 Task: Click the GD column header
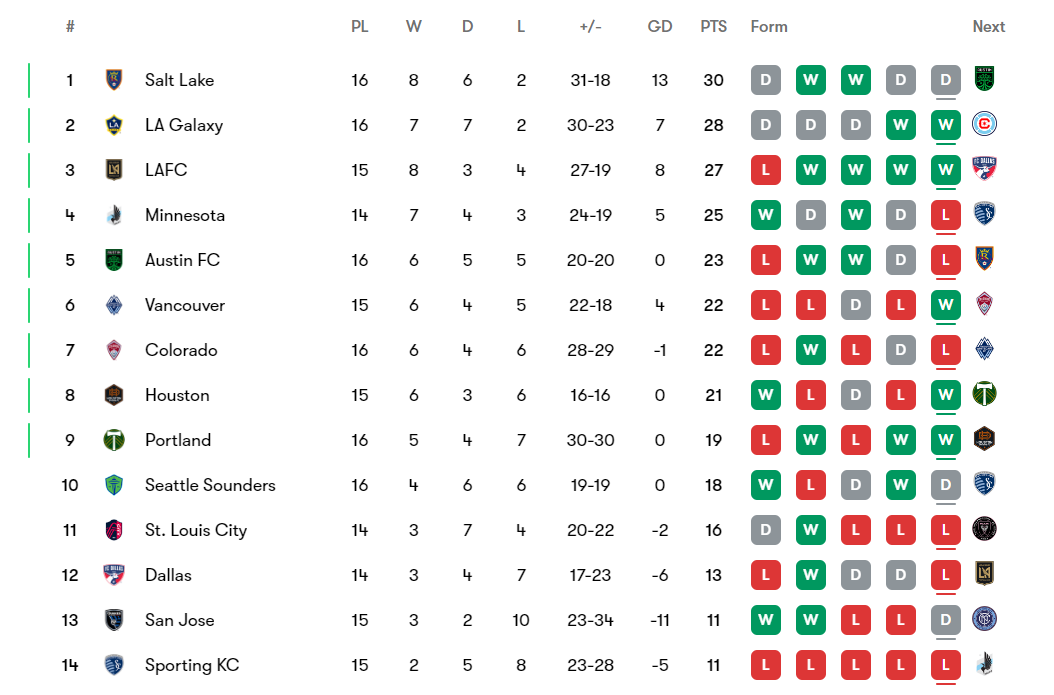coord(660,27)
